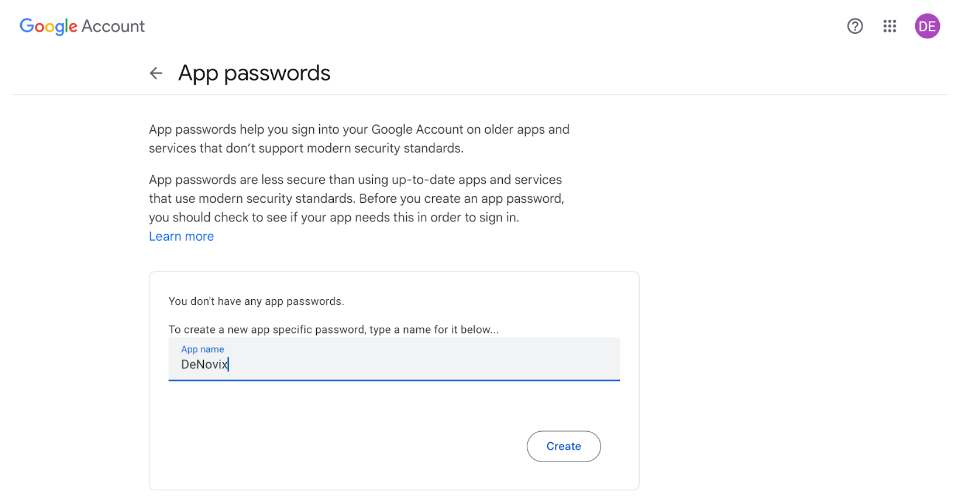Click the Account word next to Google logo
Screen dimensions: 962x499
coord(113,26)
